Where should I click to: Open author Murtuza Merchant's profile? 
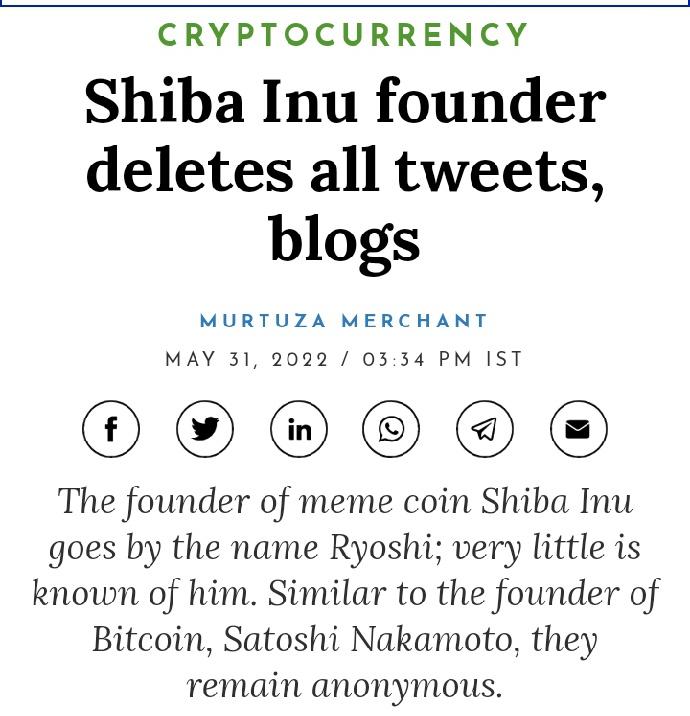[x=344, y=321]
